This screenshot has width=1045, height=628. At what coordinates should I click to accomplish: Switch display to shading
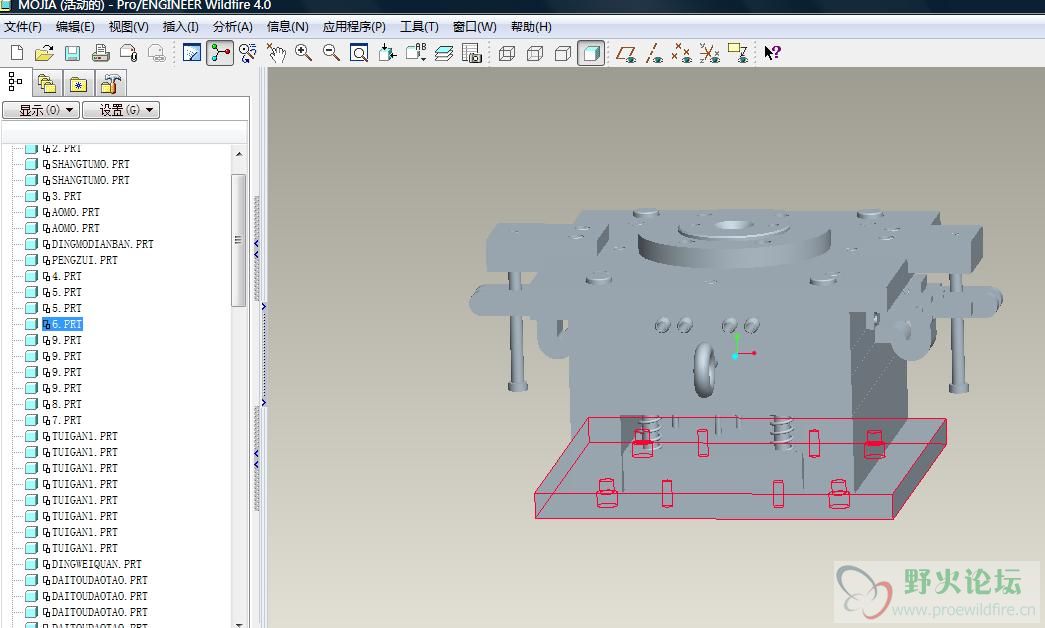click(x=591, y=53)
